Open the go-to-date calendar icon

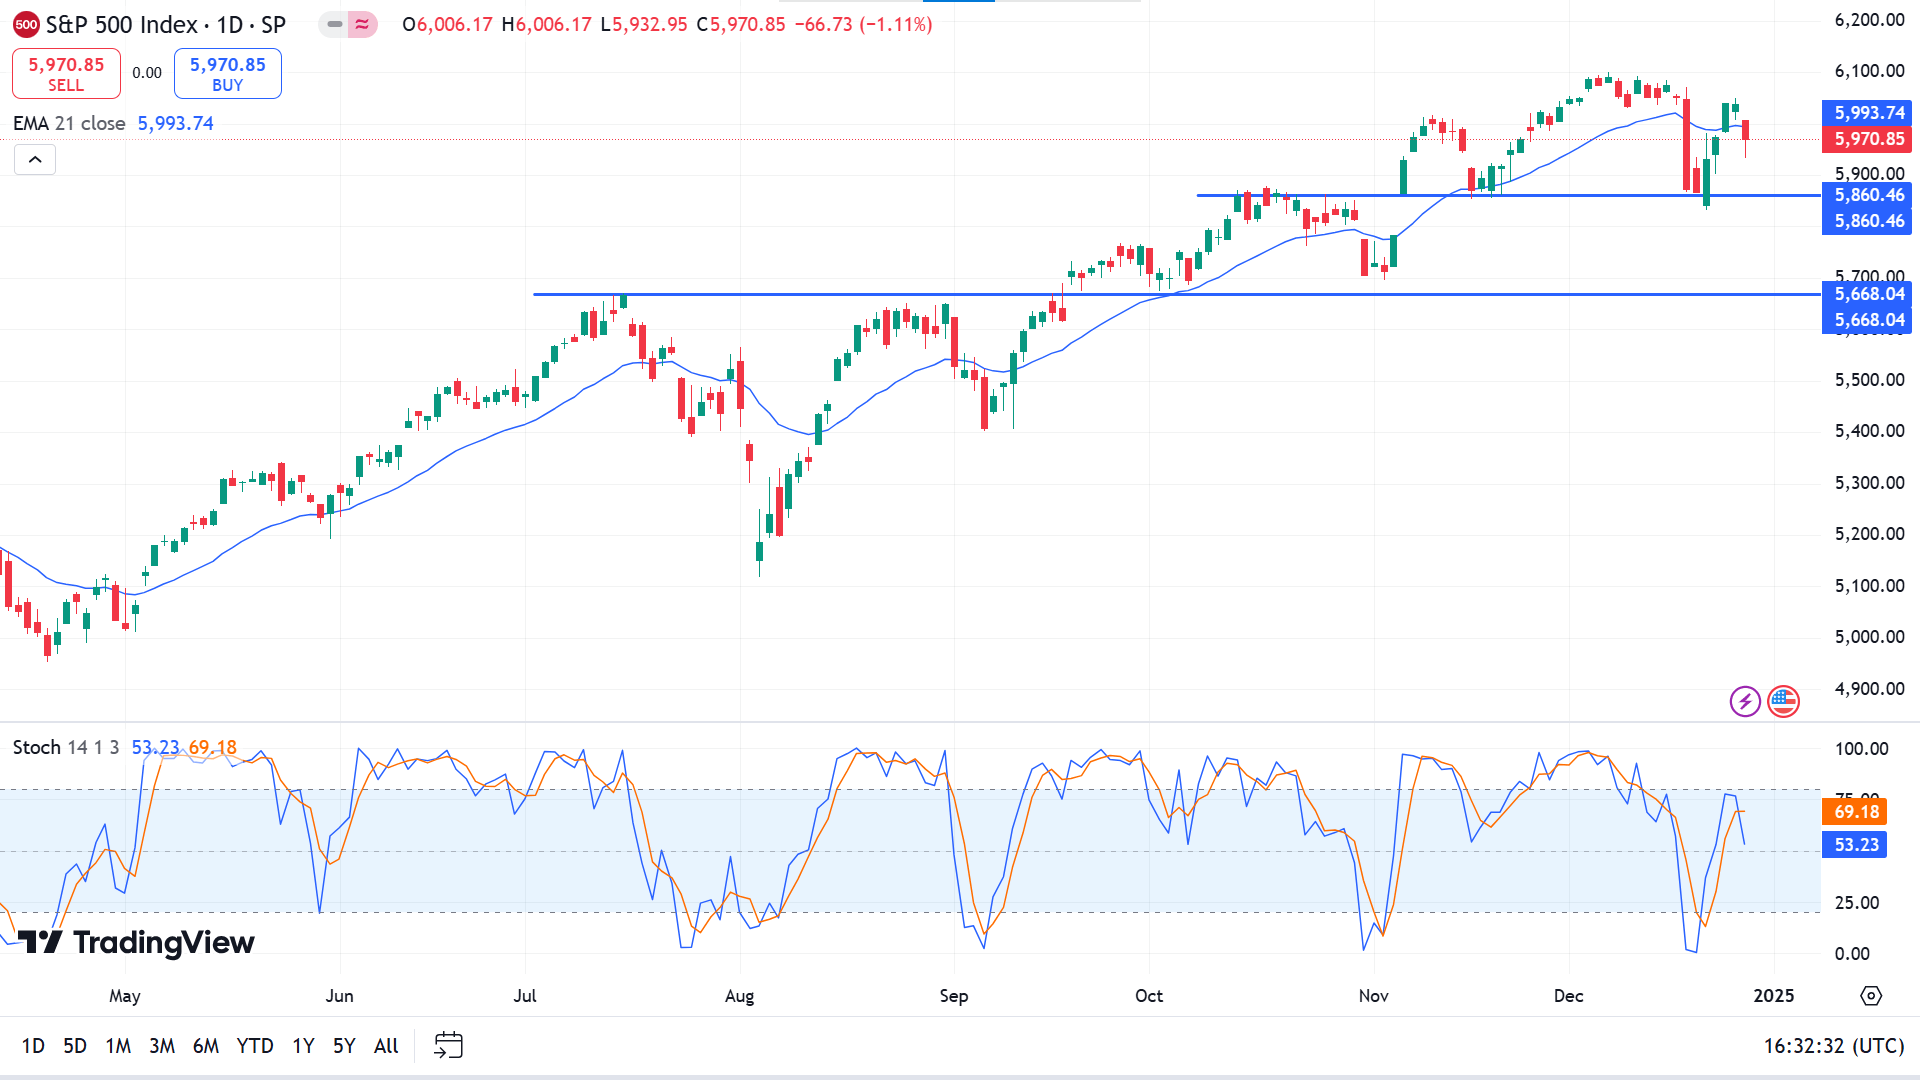pos(448,1045)
